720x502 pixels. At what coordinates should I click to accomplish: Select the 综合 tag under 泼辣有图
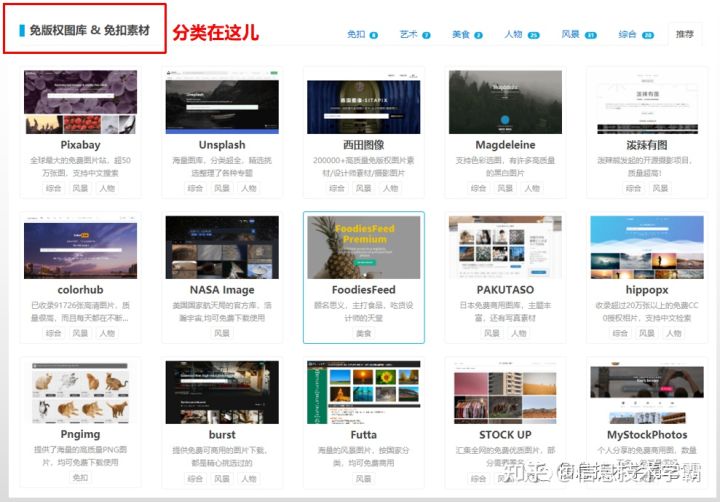(x=634, y=188)
